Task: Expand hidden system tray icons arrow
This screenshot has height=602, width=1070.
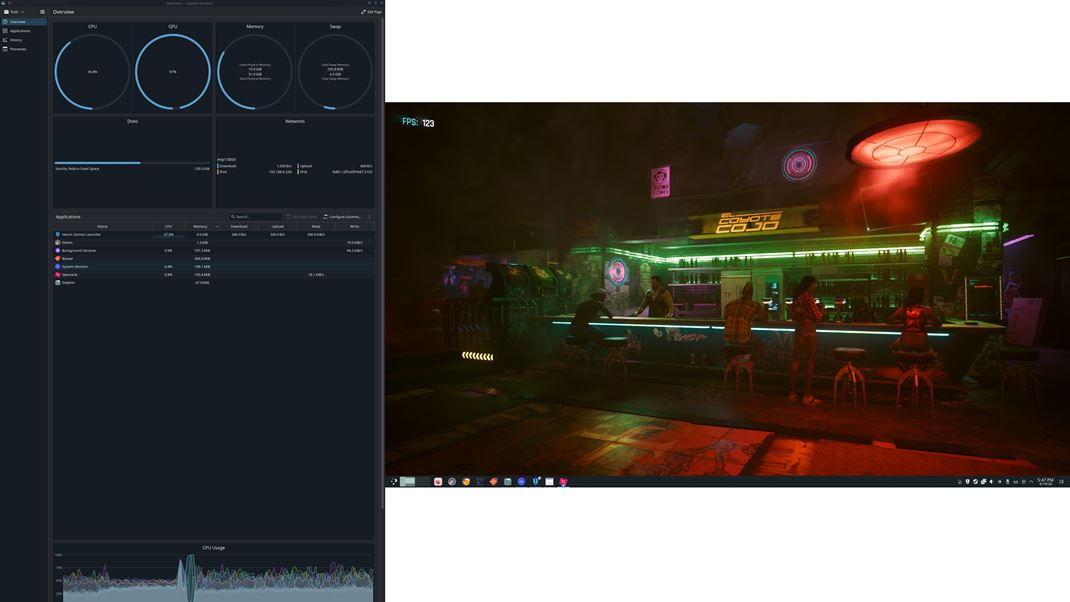Action: [x=1030, y=482]
